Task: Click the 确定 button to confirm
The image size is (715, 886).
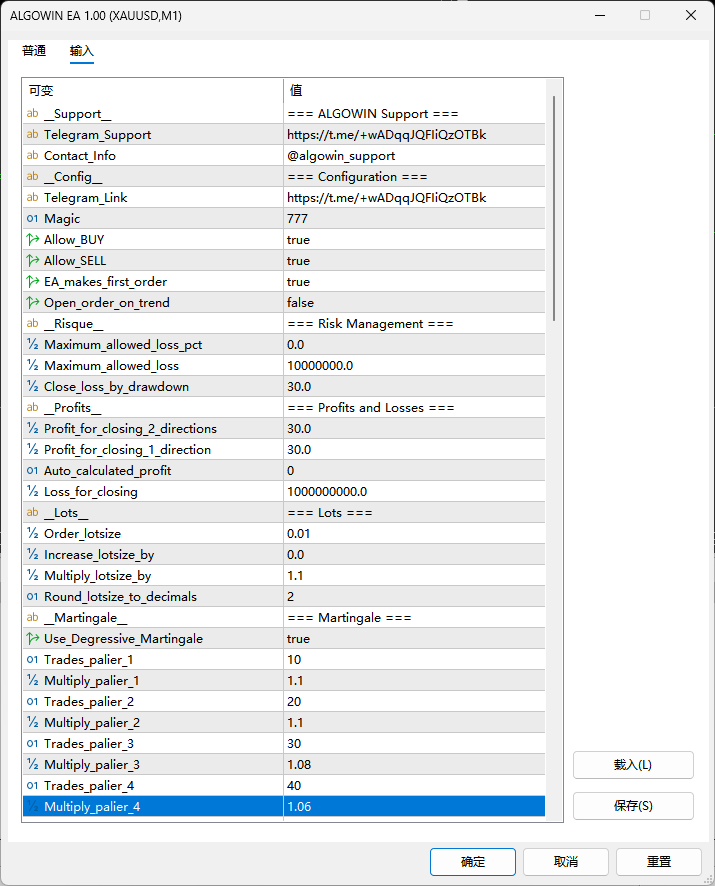Action: [473, 862]
